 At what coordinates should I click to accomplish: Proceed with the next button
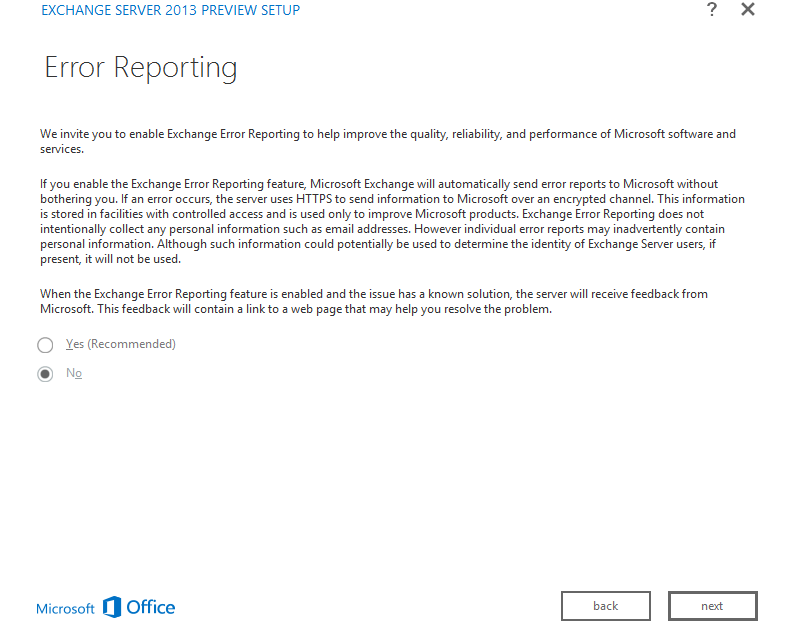click(712, 606)
